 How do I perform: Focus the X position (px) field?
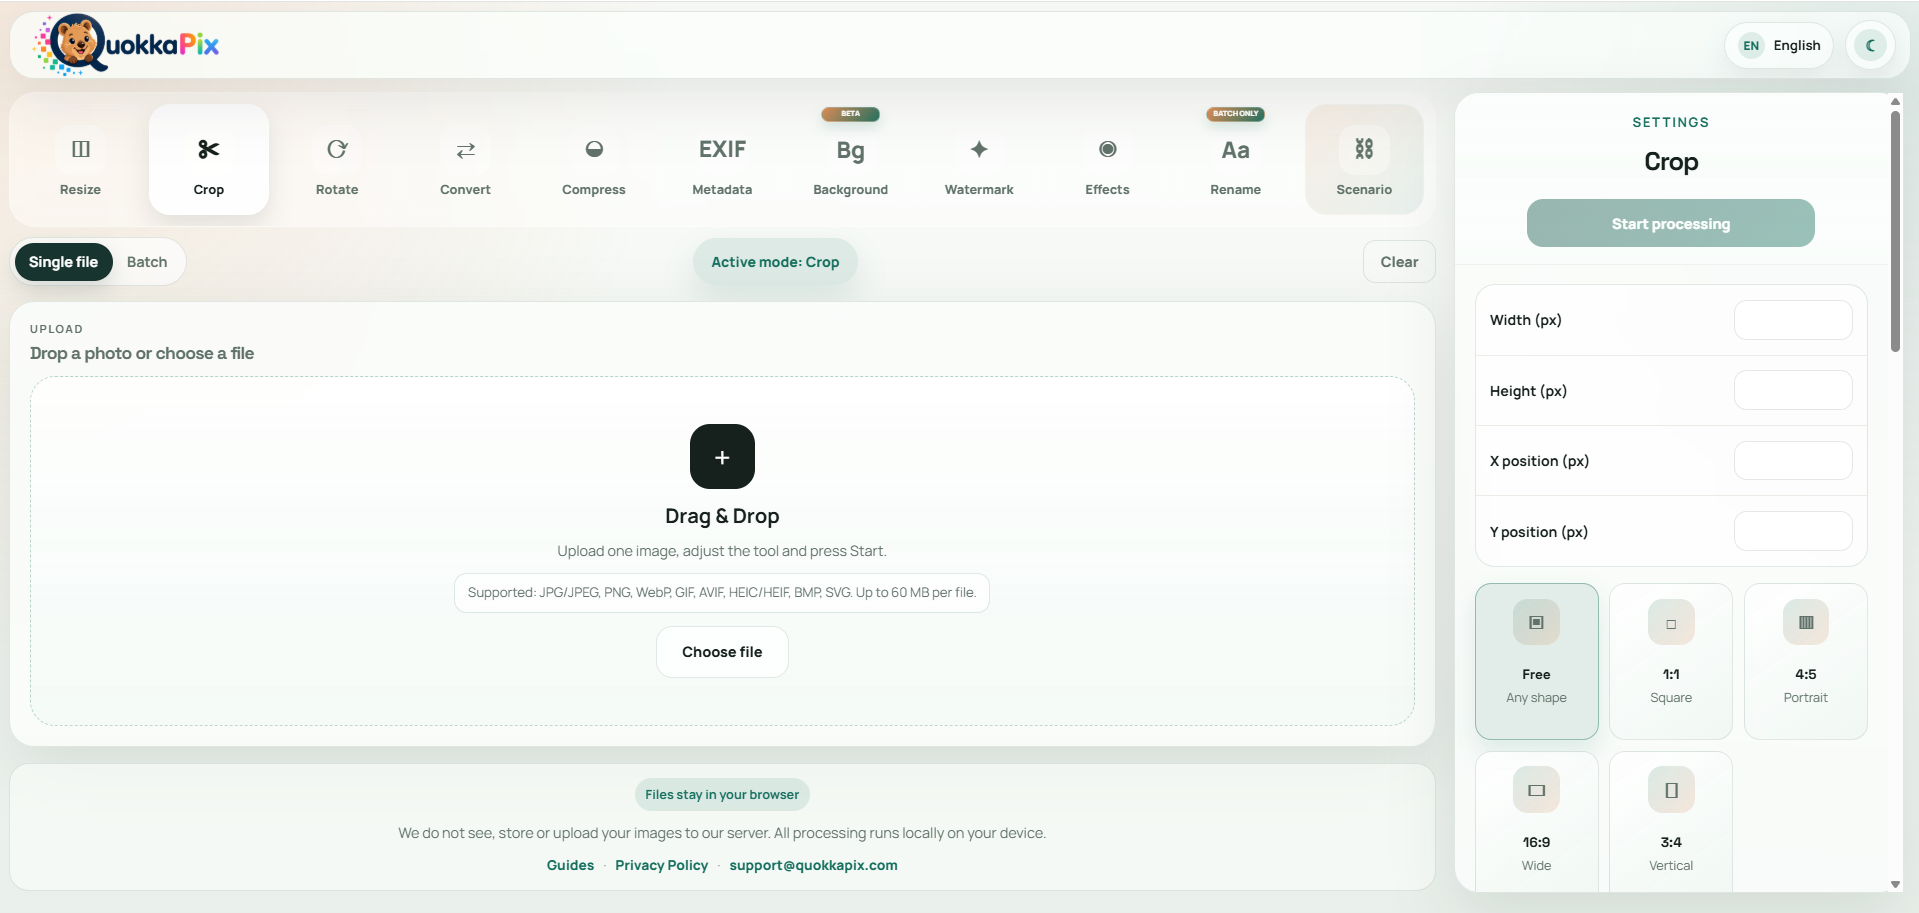pos(1793,461)
